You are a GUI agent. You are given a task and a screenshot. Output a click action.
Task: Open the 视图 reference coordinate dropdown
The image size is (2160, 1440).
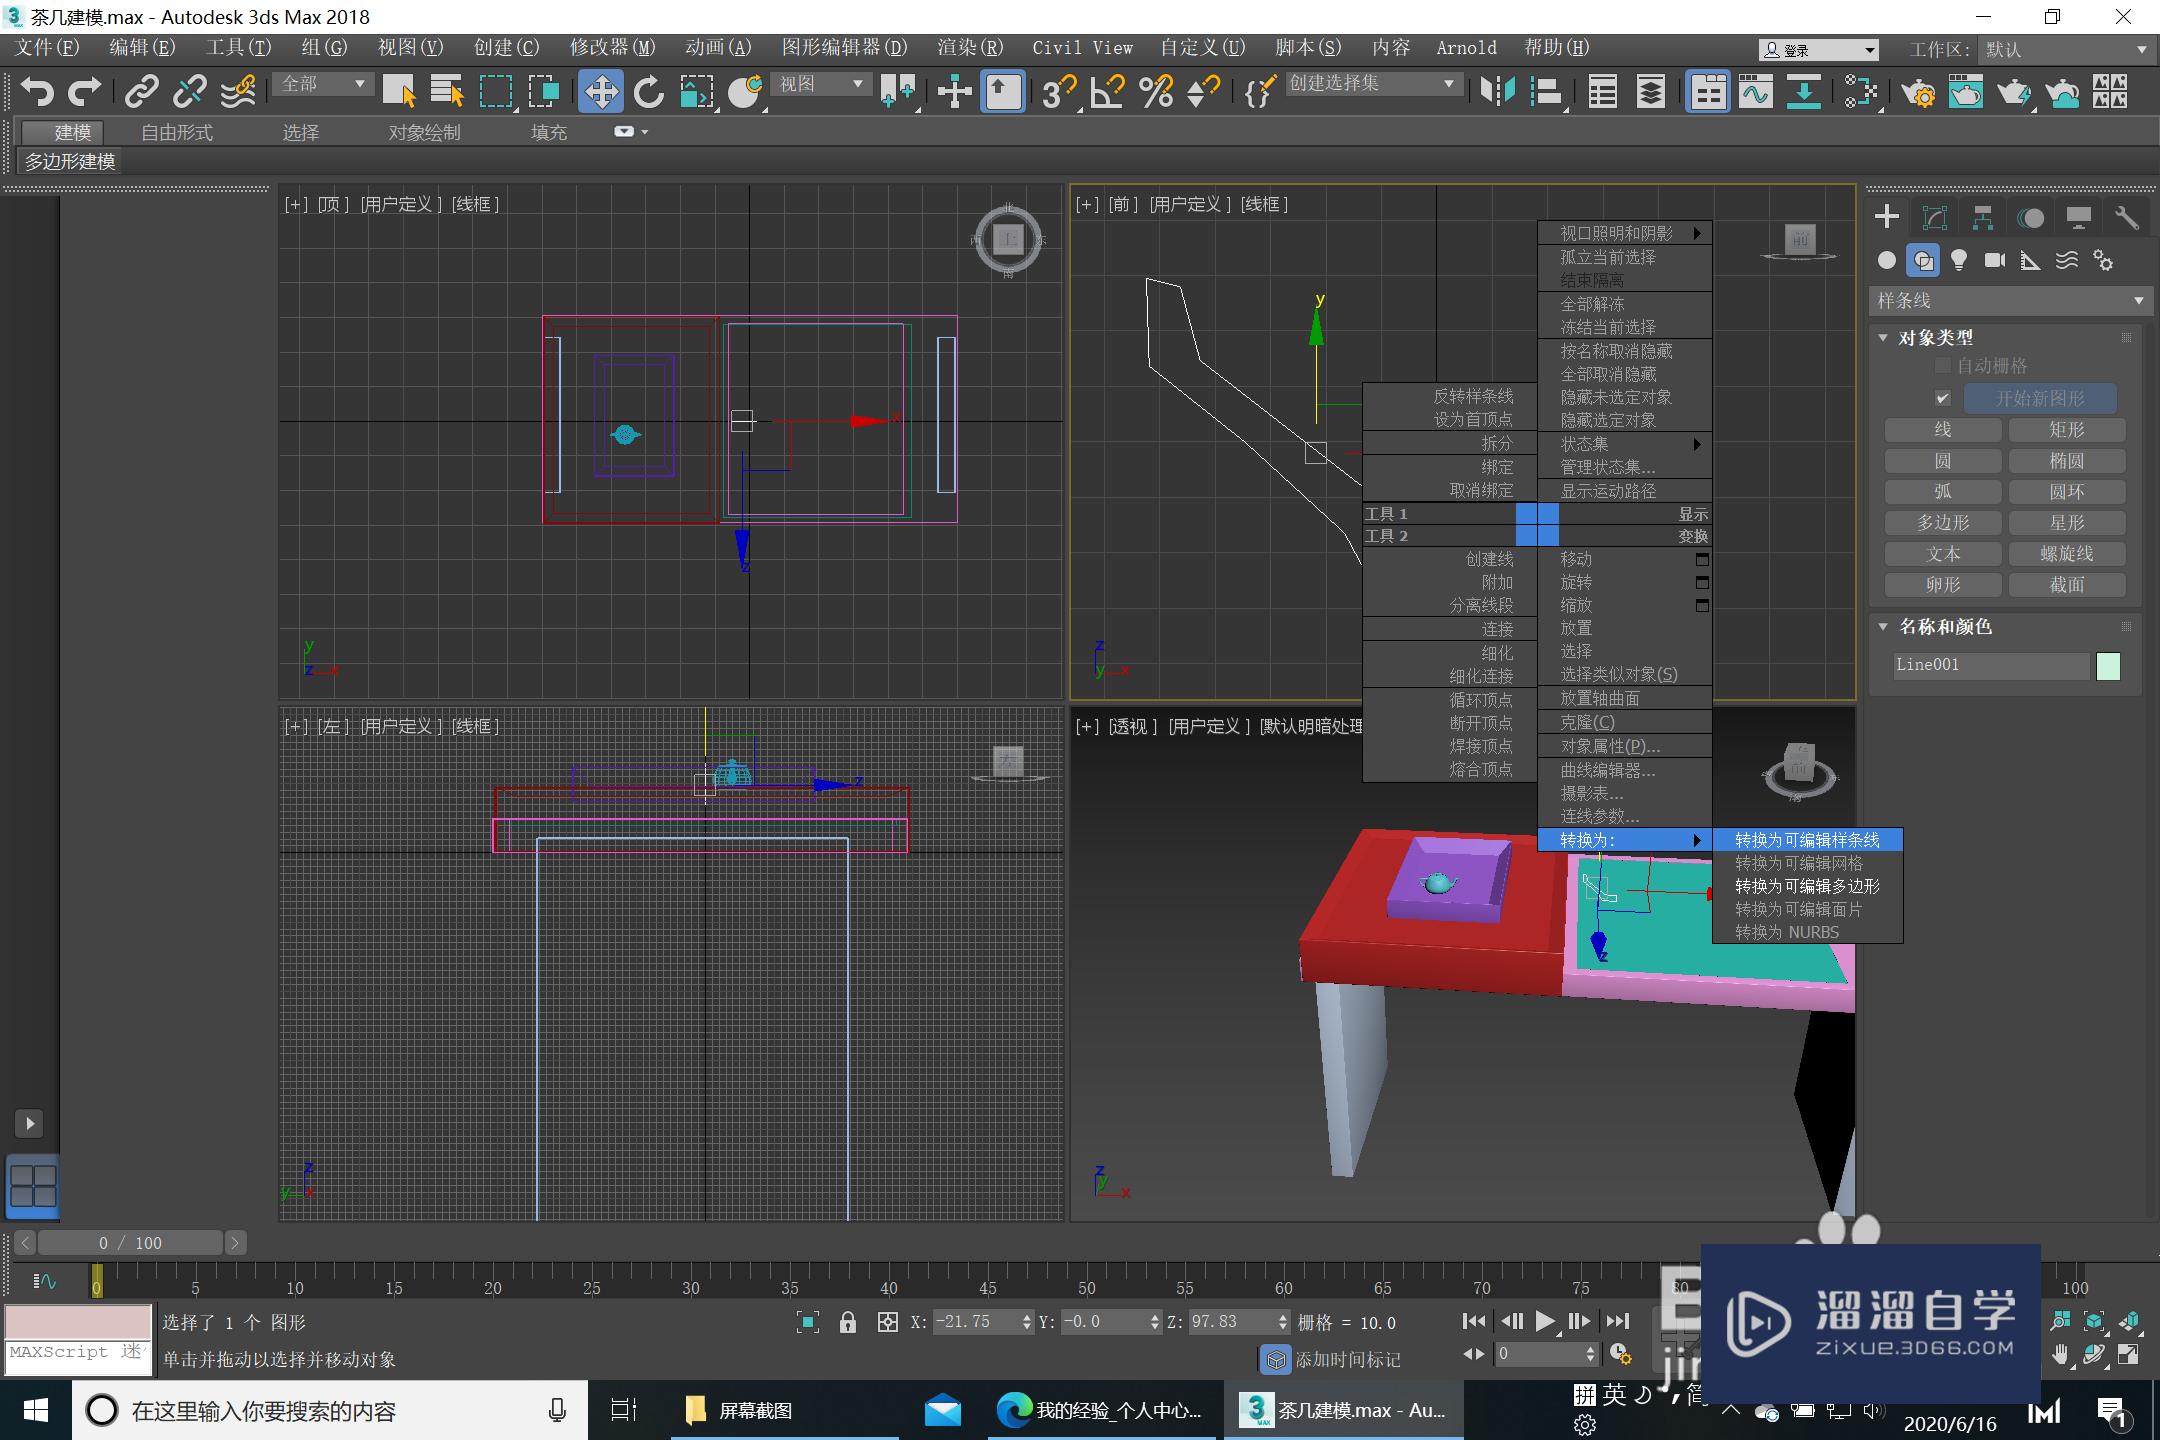coord(821,84)
